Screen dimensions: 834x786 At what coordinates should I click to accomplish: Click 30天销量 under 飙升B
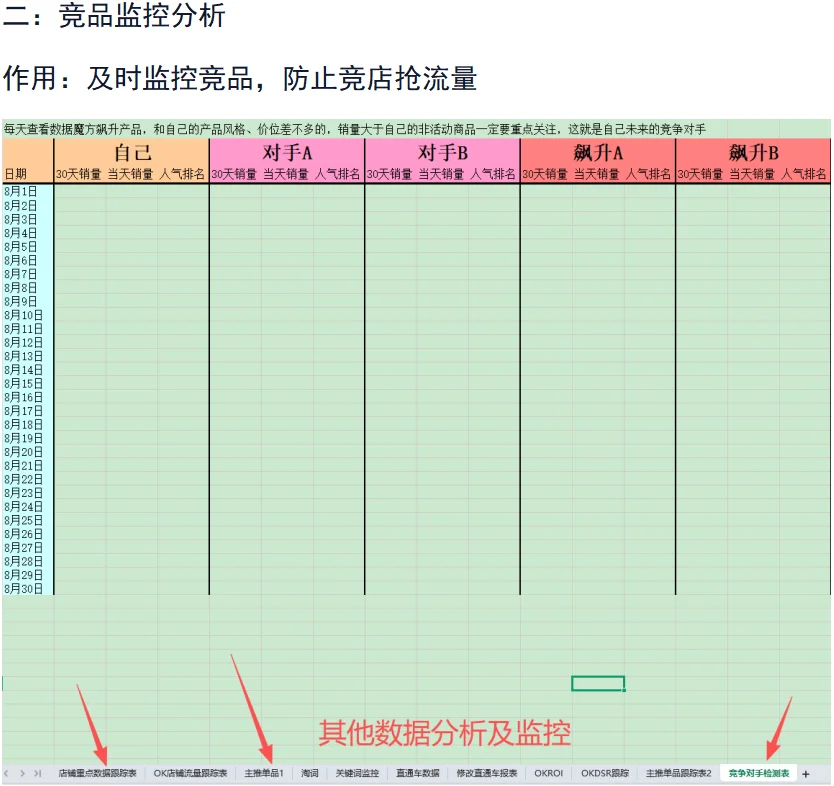[x=700, y=174]
